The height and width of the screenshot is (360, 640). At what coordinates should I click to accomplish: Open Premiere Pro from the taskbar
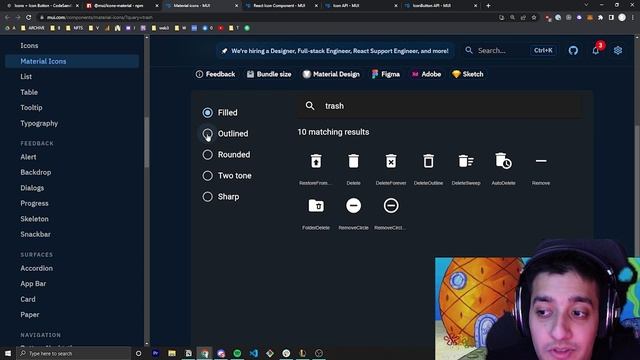click(156, 353)
